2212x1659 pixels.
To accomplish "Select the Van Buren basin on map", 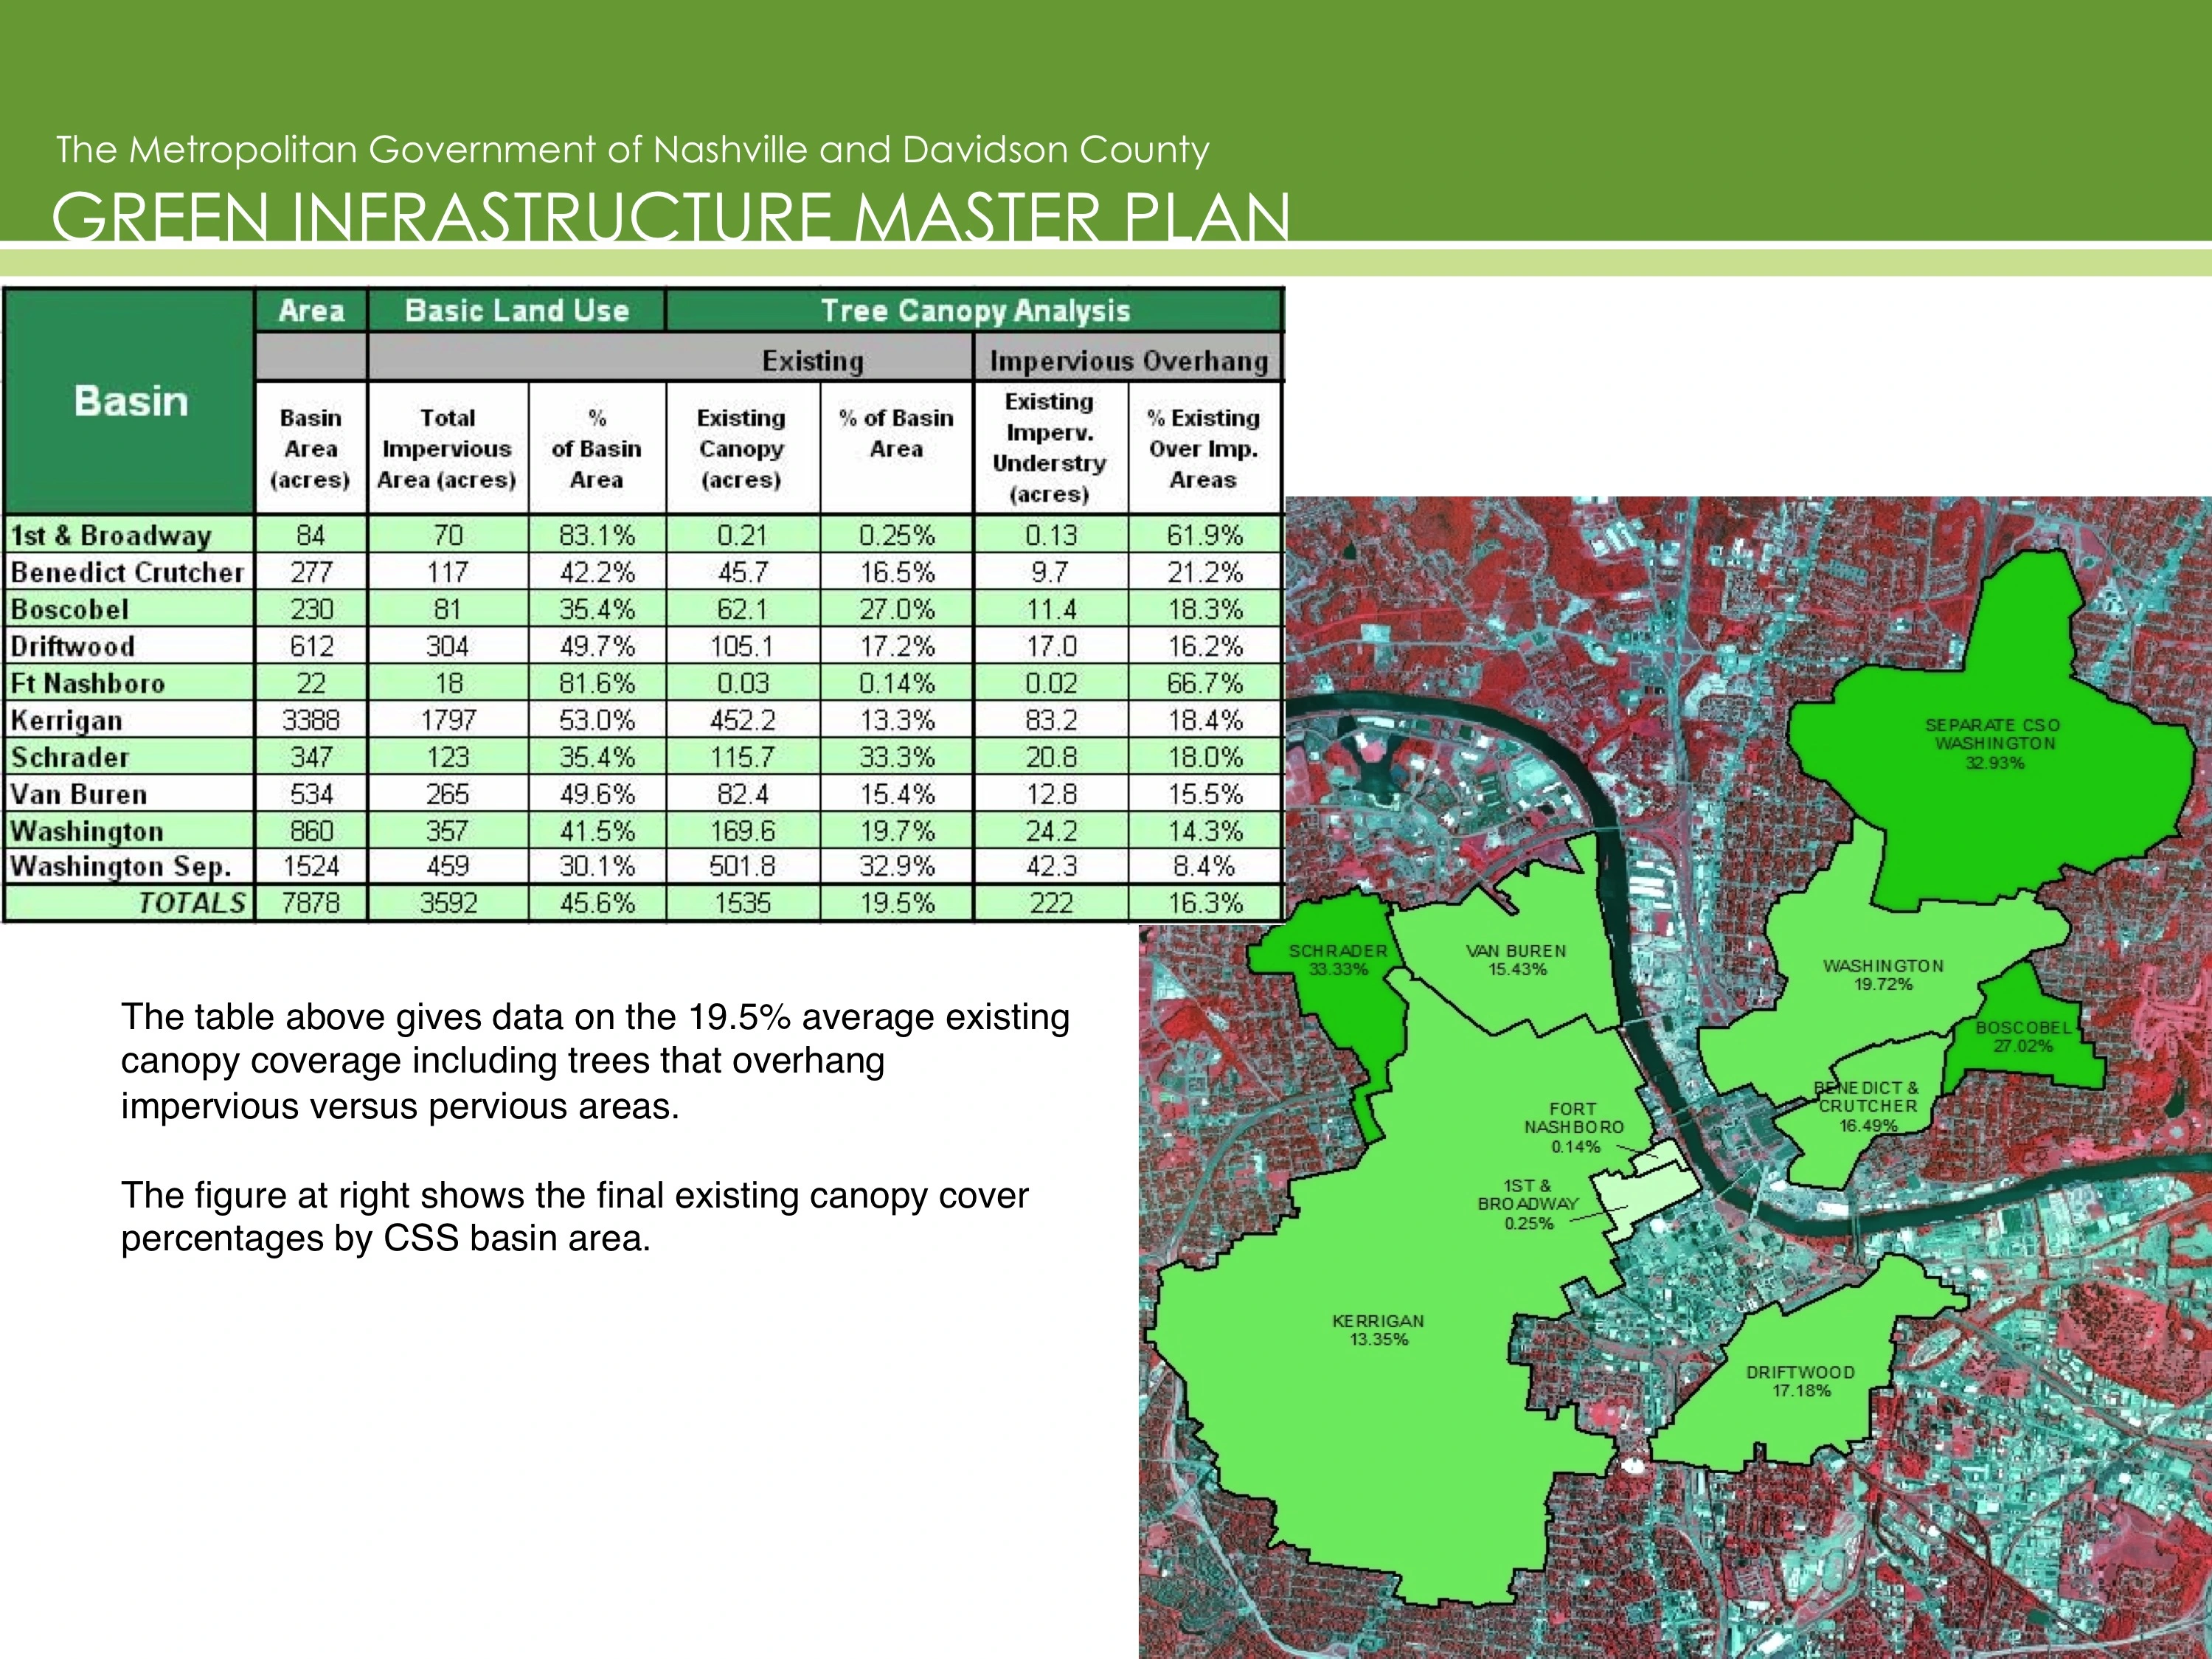I will 1516,960.
